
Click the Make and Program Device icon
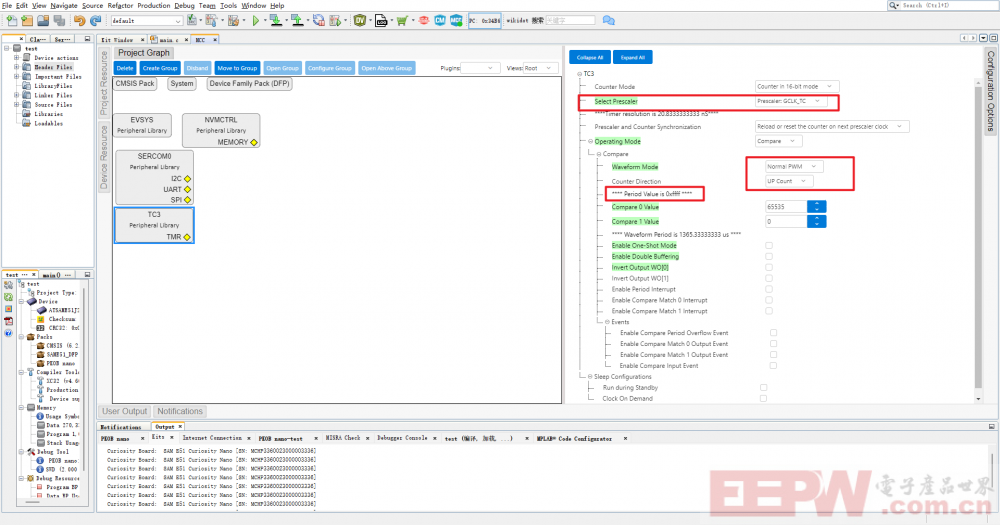coord(276,20)
